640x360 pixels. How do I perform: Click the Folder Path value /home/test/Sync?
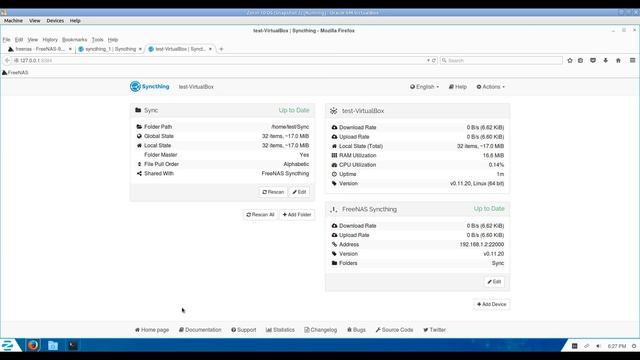pyautogui.click(x=290, y=127)
